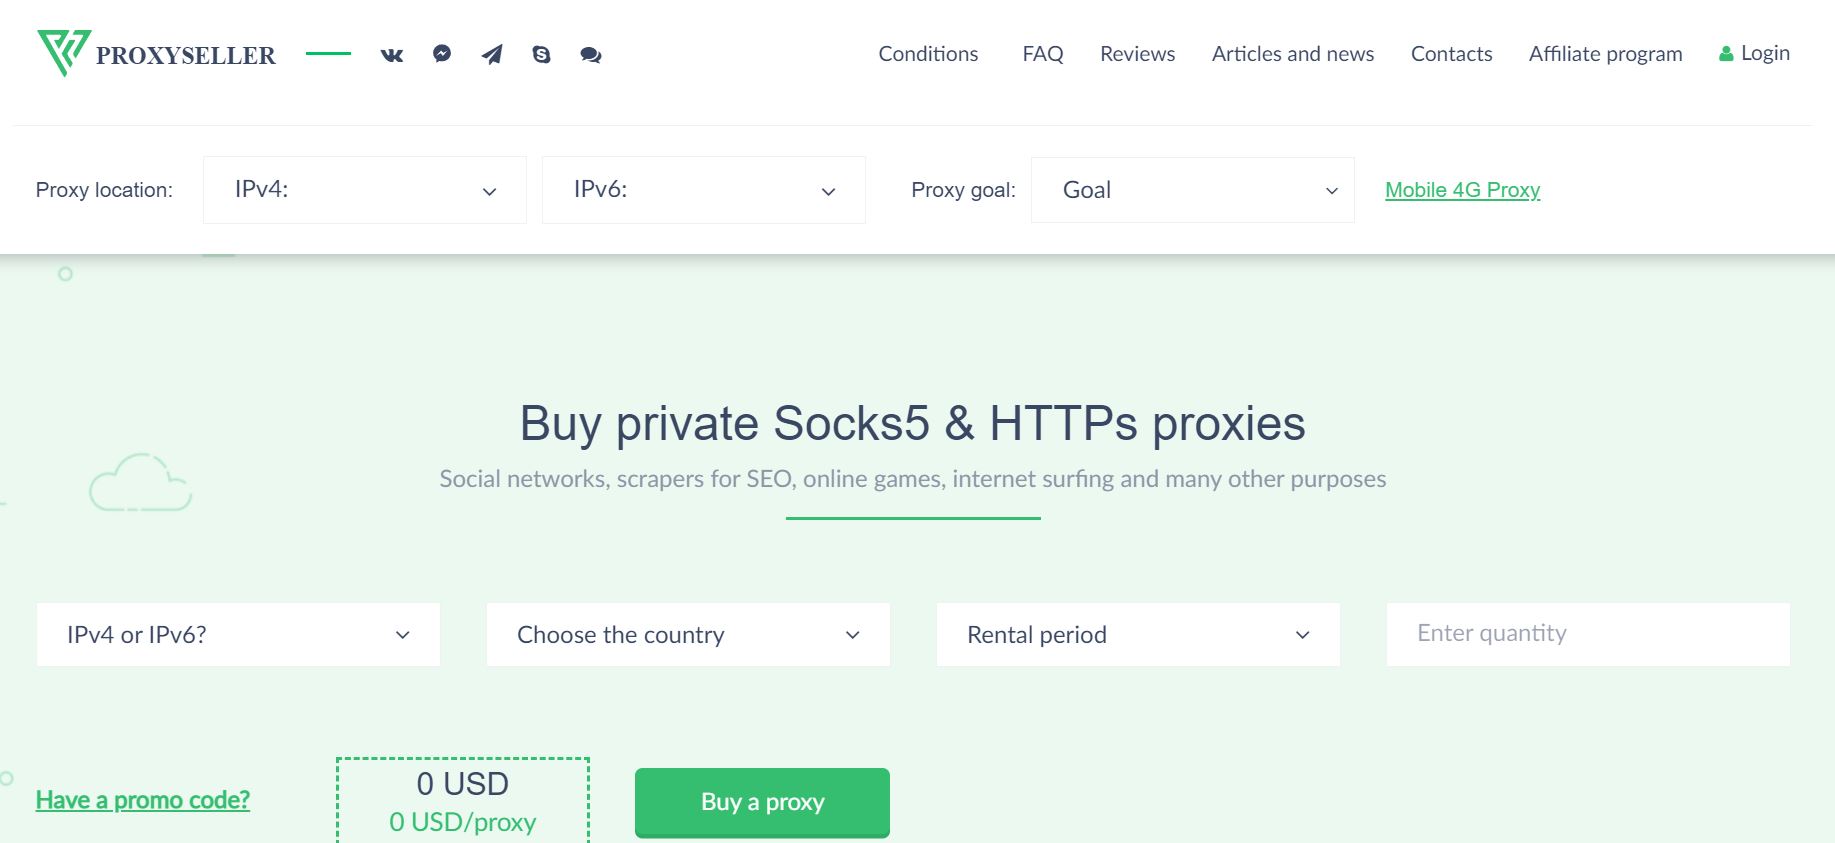Click 'Have a promo code?' link
The height and width of the screenshot is (843, 1835).
tap(143, 800)
